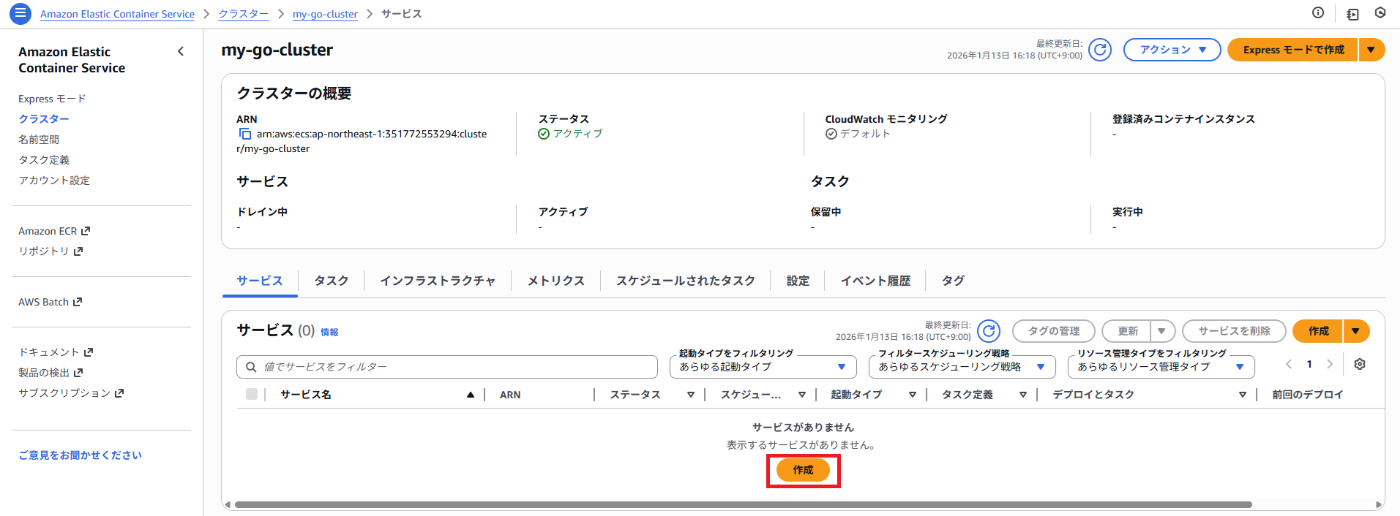
Task: Click the hexagon settings icon top right
Action: tap(1380, 14)
